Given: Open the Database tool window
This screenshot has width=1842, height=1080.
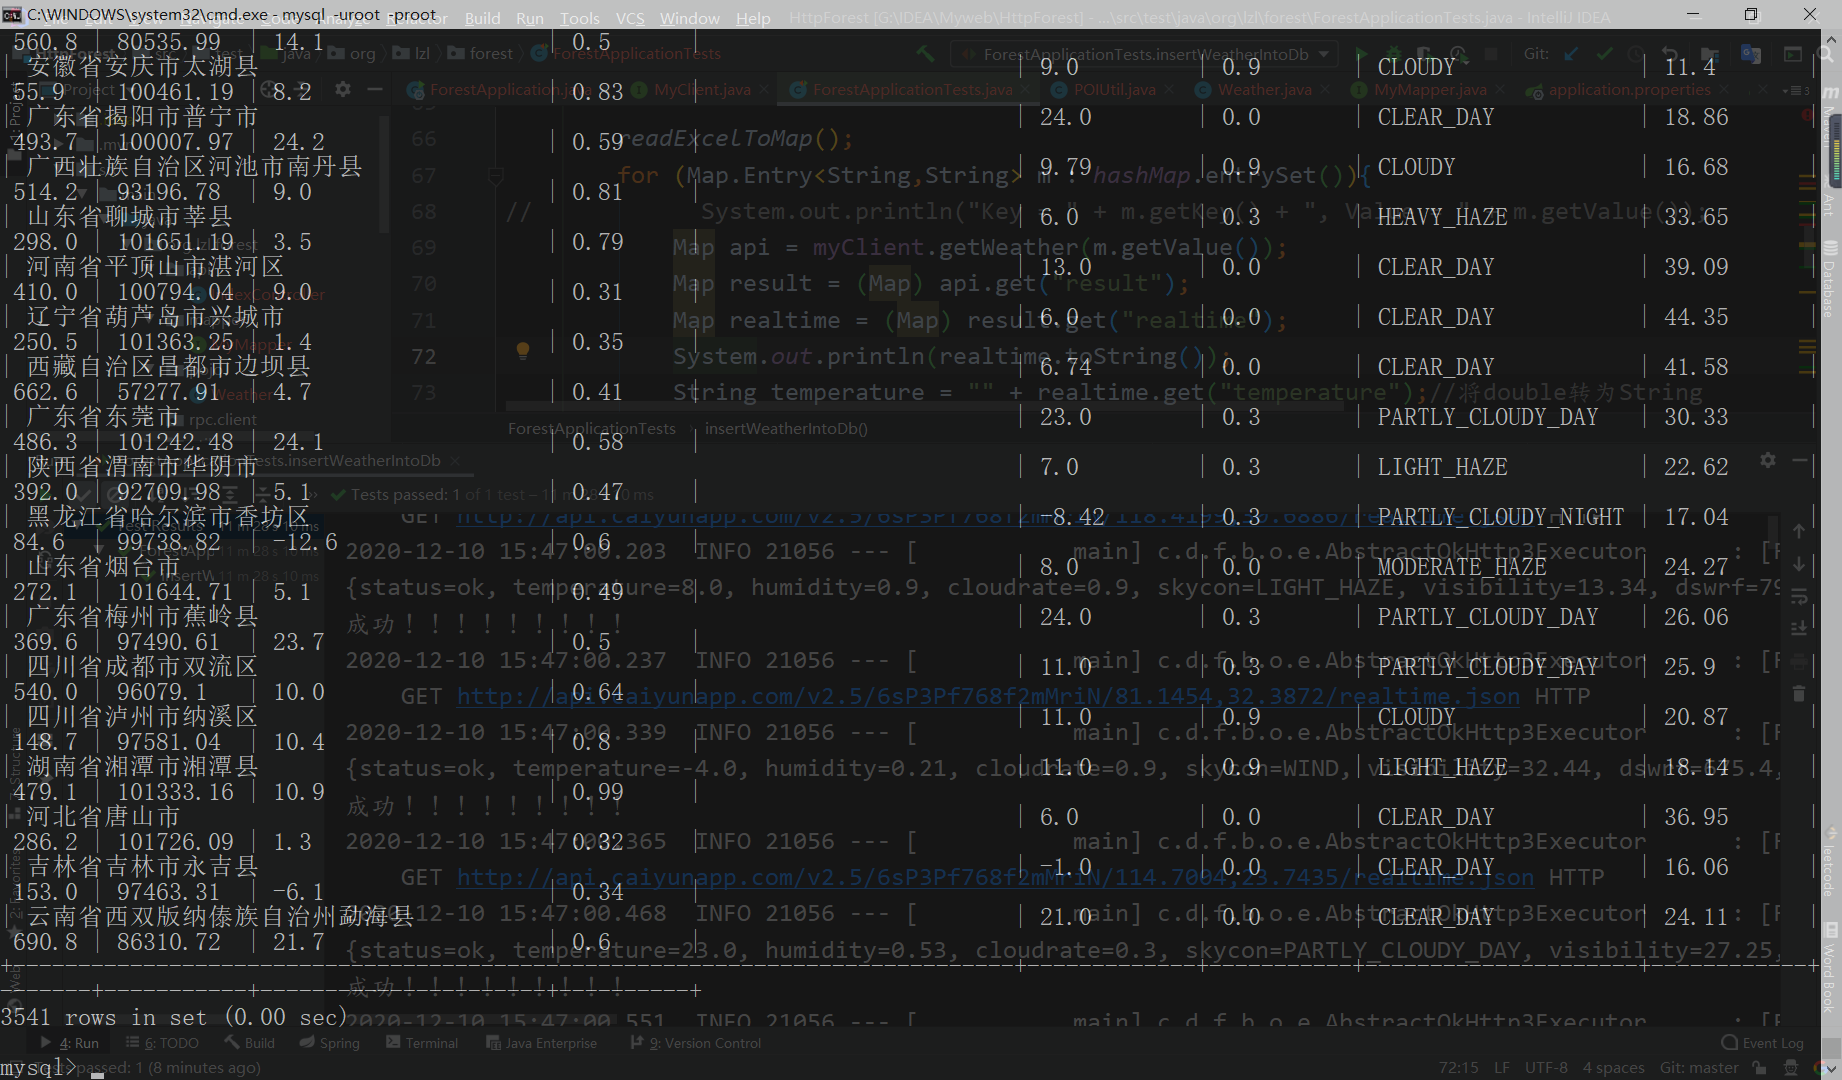Looking at the screenshot, I should click(x=1831, y=279).
